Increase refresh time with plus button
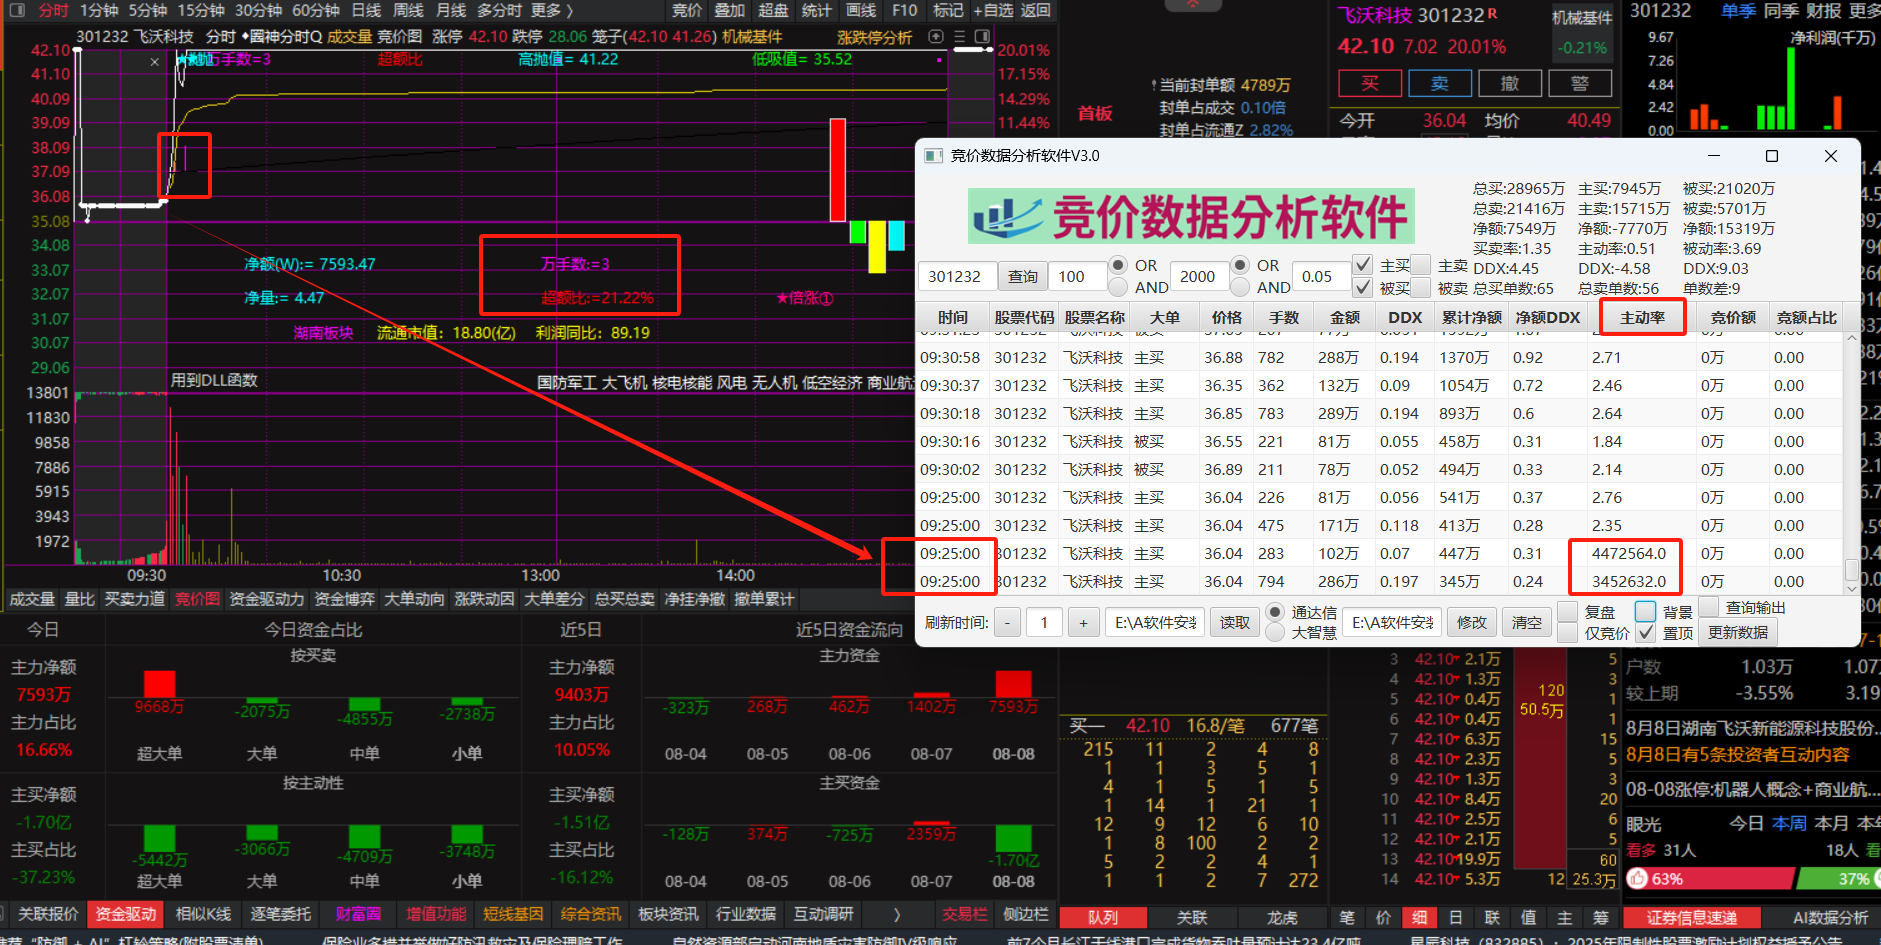 [1083, 623]
